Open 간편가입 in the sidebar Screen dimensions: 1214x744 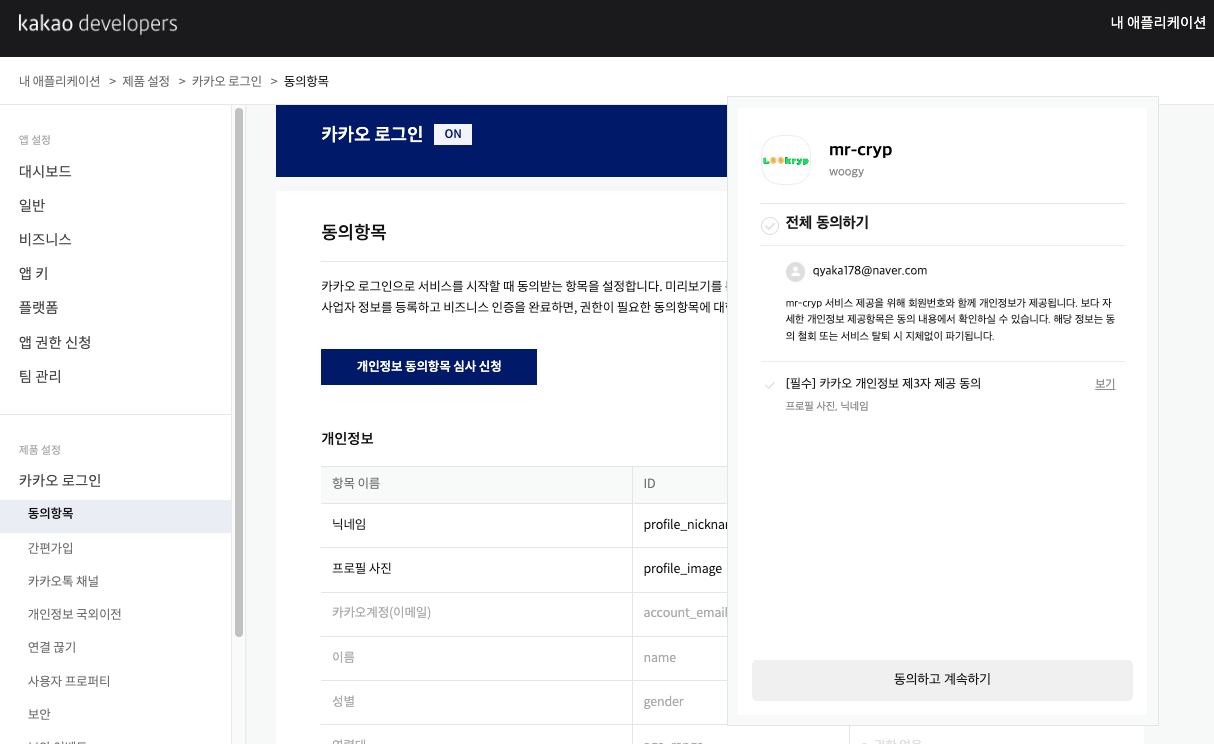pos(51,548)
